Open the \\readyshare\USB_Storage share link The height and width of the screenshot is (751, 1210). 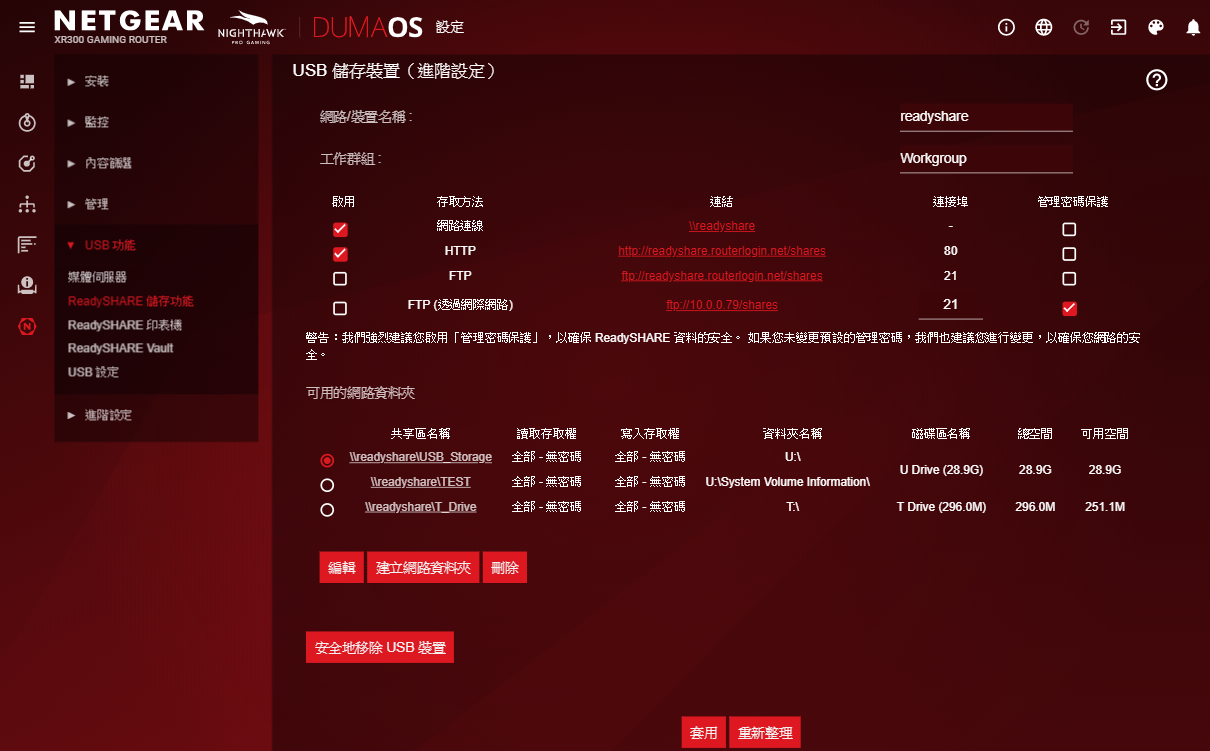tap(421, 457)
